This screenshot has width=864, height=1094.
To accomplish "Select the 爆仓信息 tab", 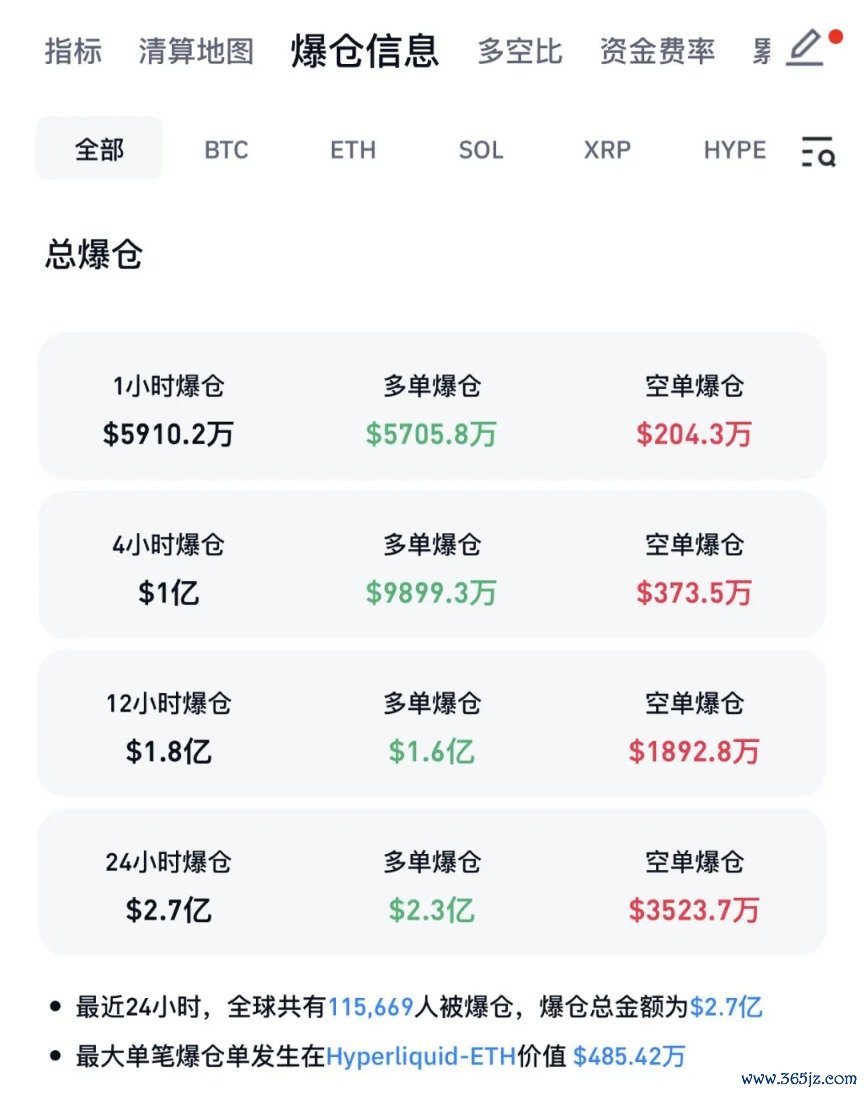I will (x=365, y=51).
